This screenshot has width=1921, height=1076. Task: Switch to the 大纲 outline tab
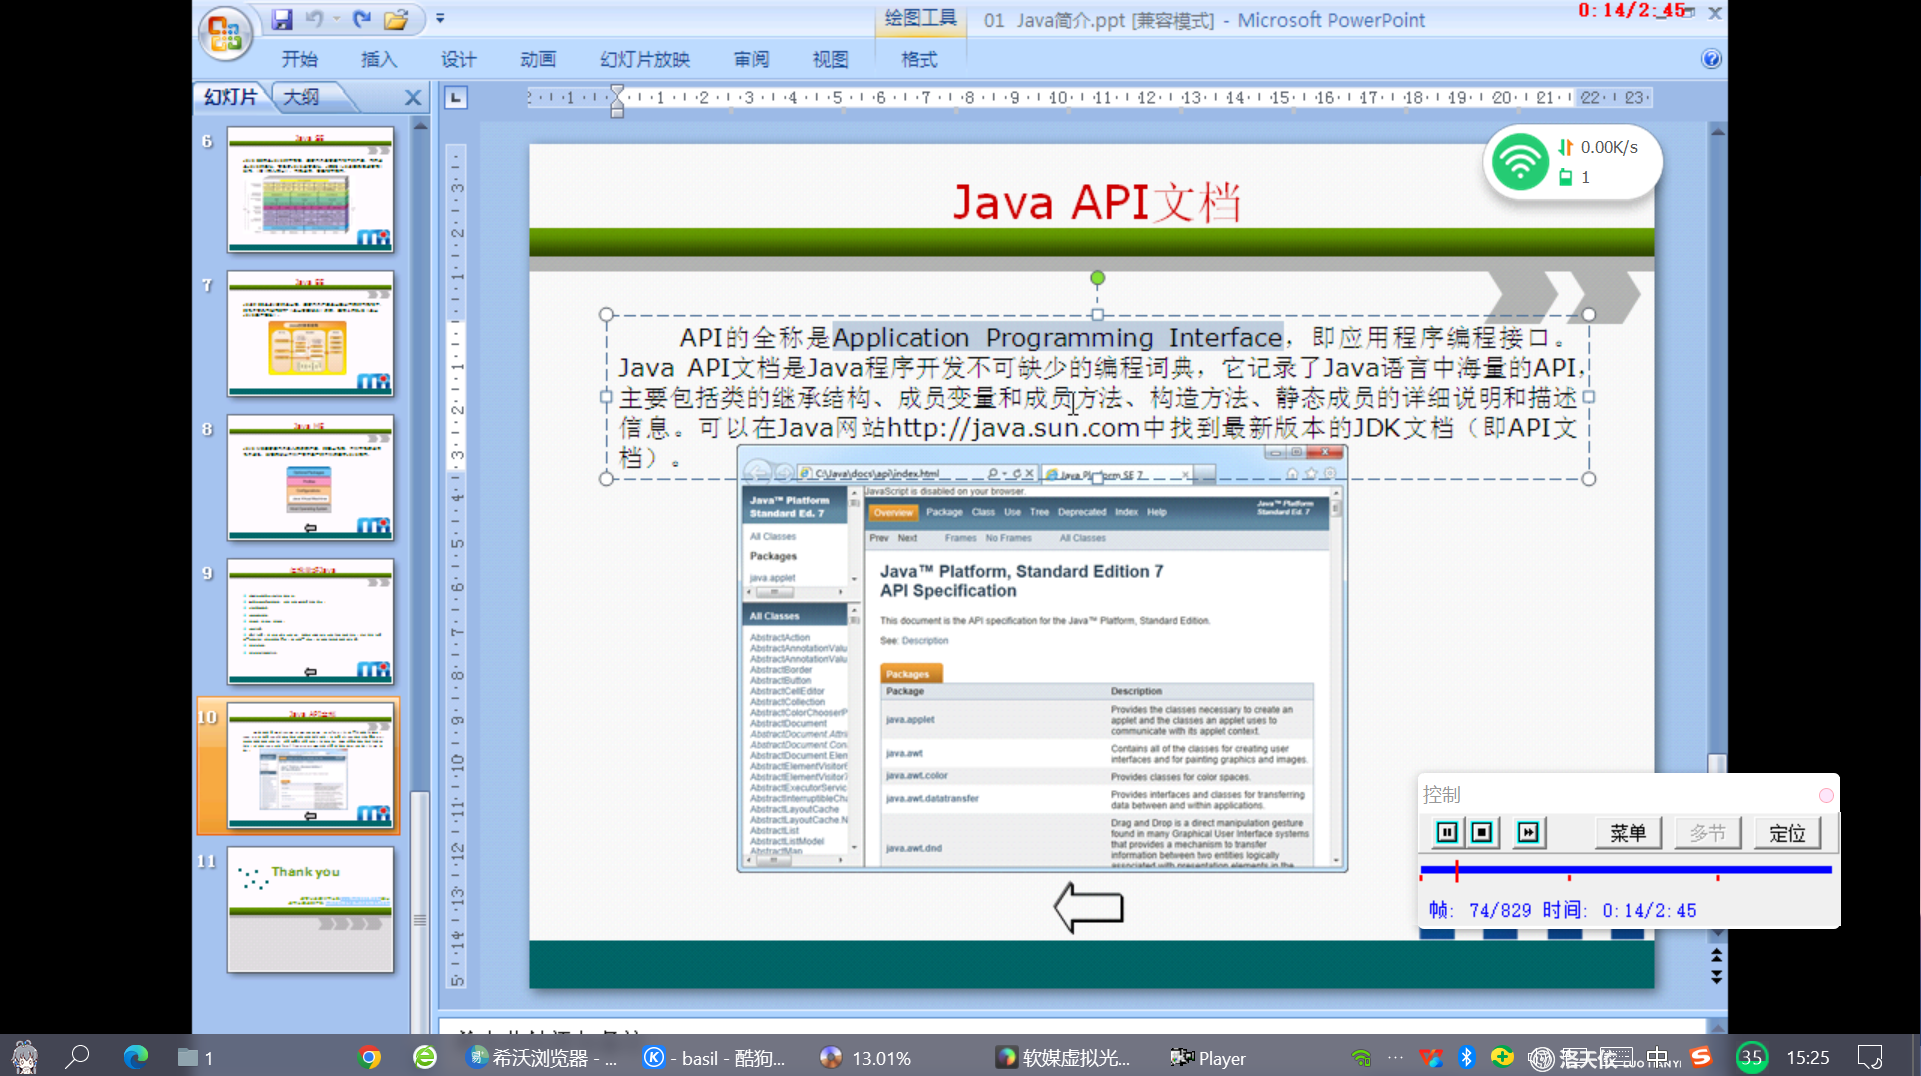[301, 97]
